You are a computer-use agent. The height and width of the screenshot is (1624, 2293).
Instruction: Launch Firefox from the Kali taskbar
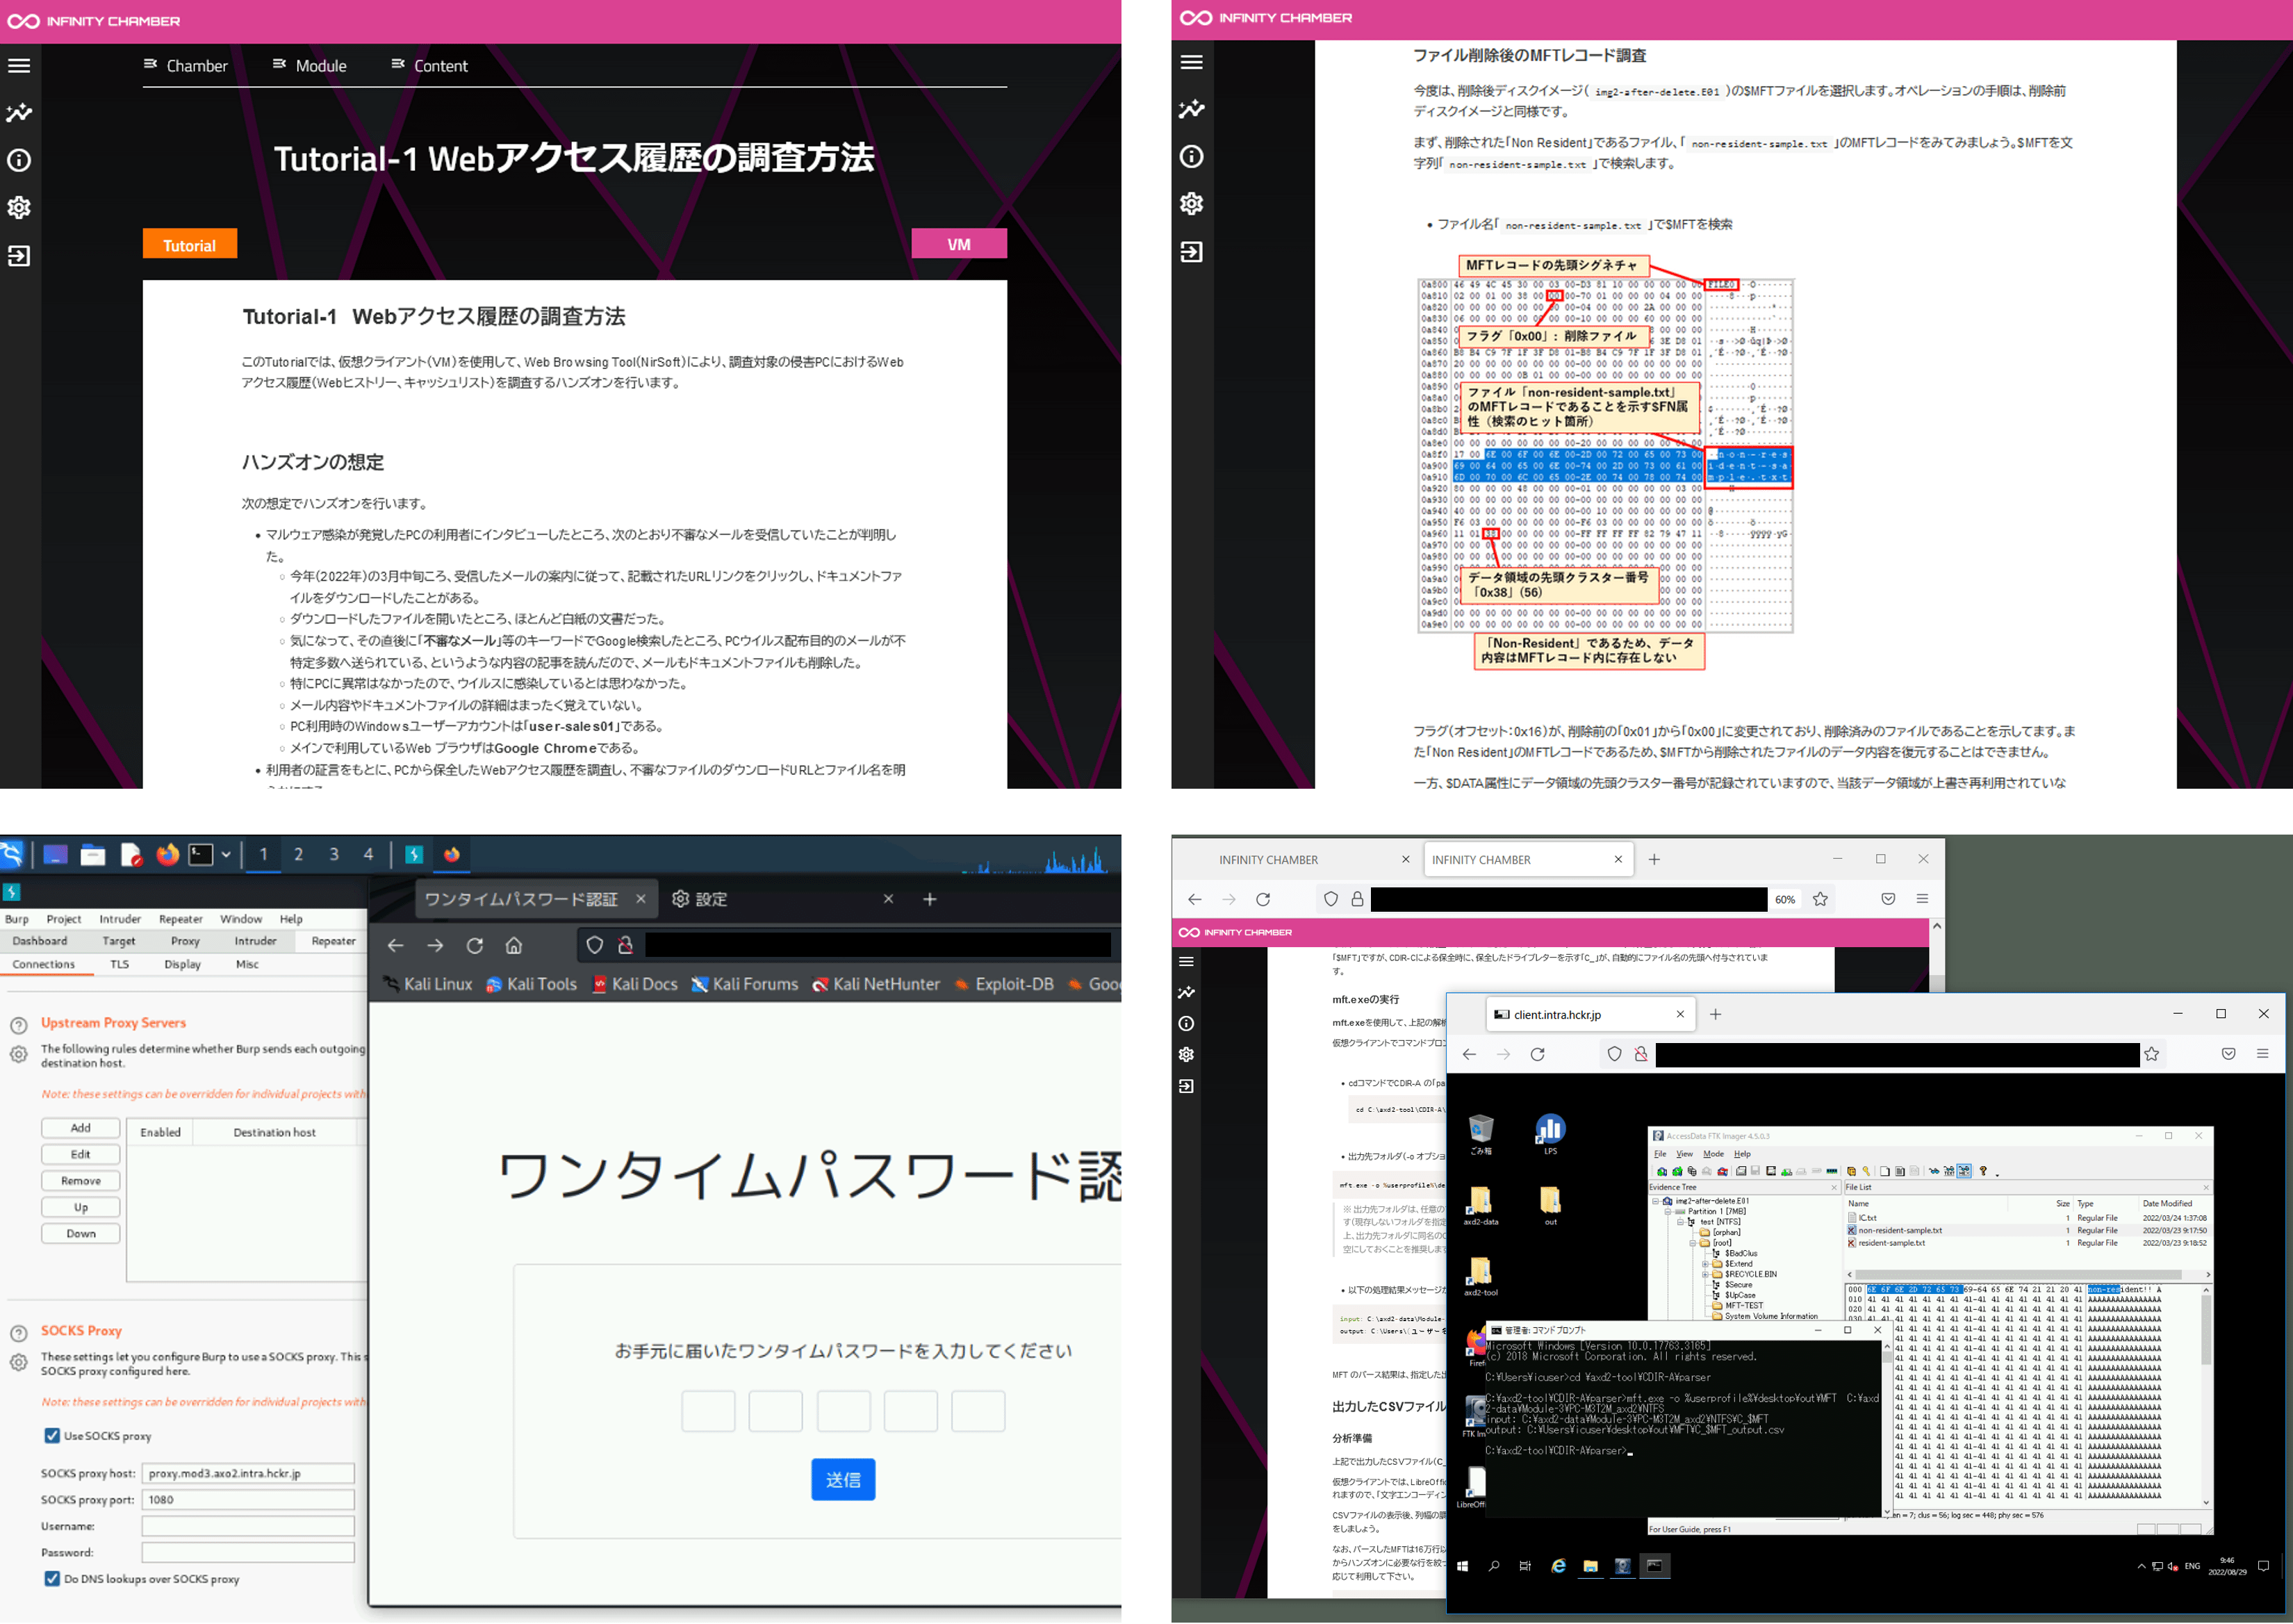pyautogui.click(x=167, y=855)
